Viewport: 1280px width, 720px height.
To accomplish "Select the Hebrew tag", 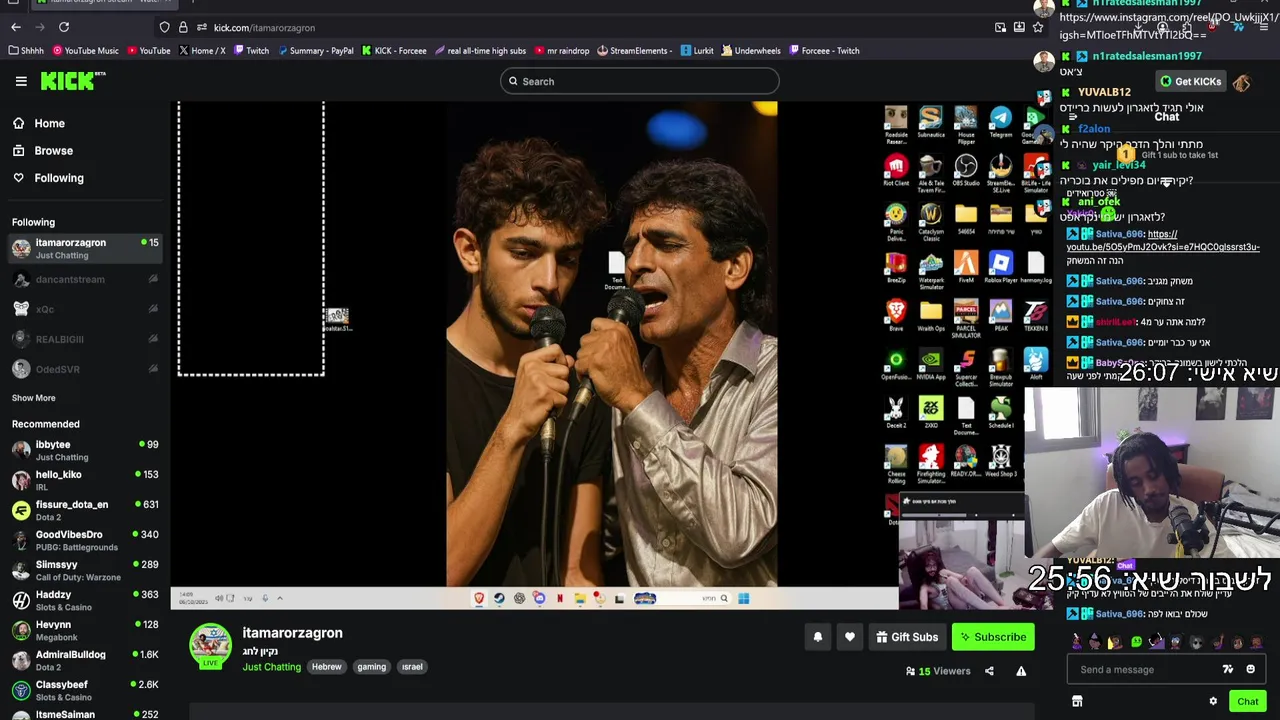I will tap(326, 667).
